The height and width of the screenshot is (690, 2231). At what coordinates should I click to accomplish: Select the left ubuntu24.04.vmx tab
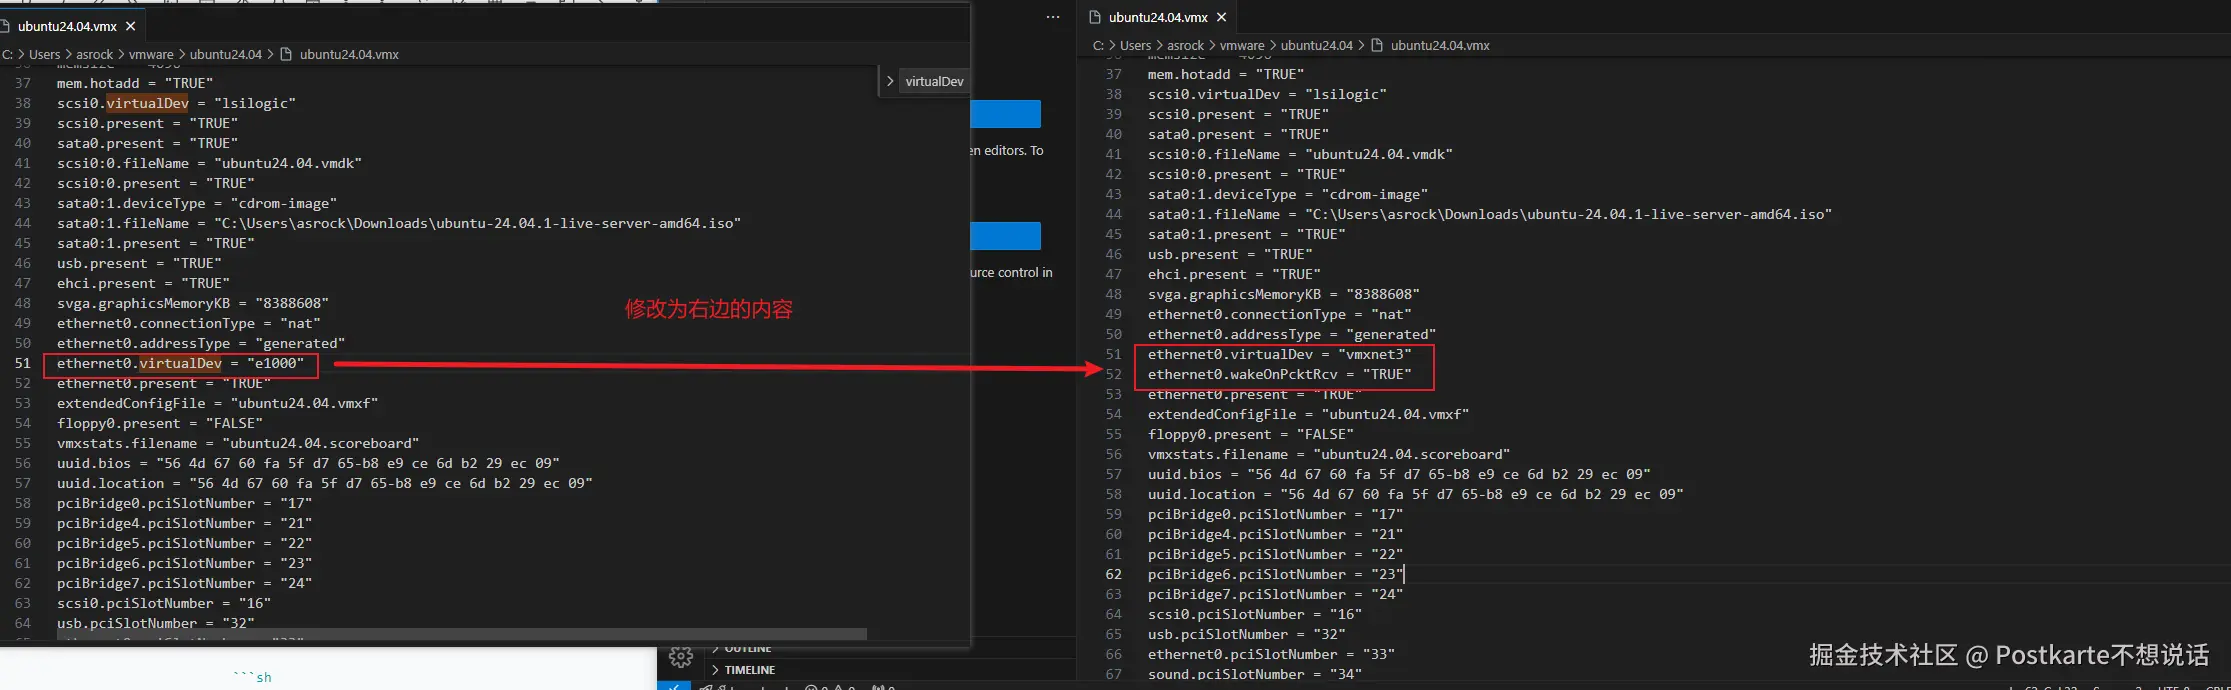point(67,26)
